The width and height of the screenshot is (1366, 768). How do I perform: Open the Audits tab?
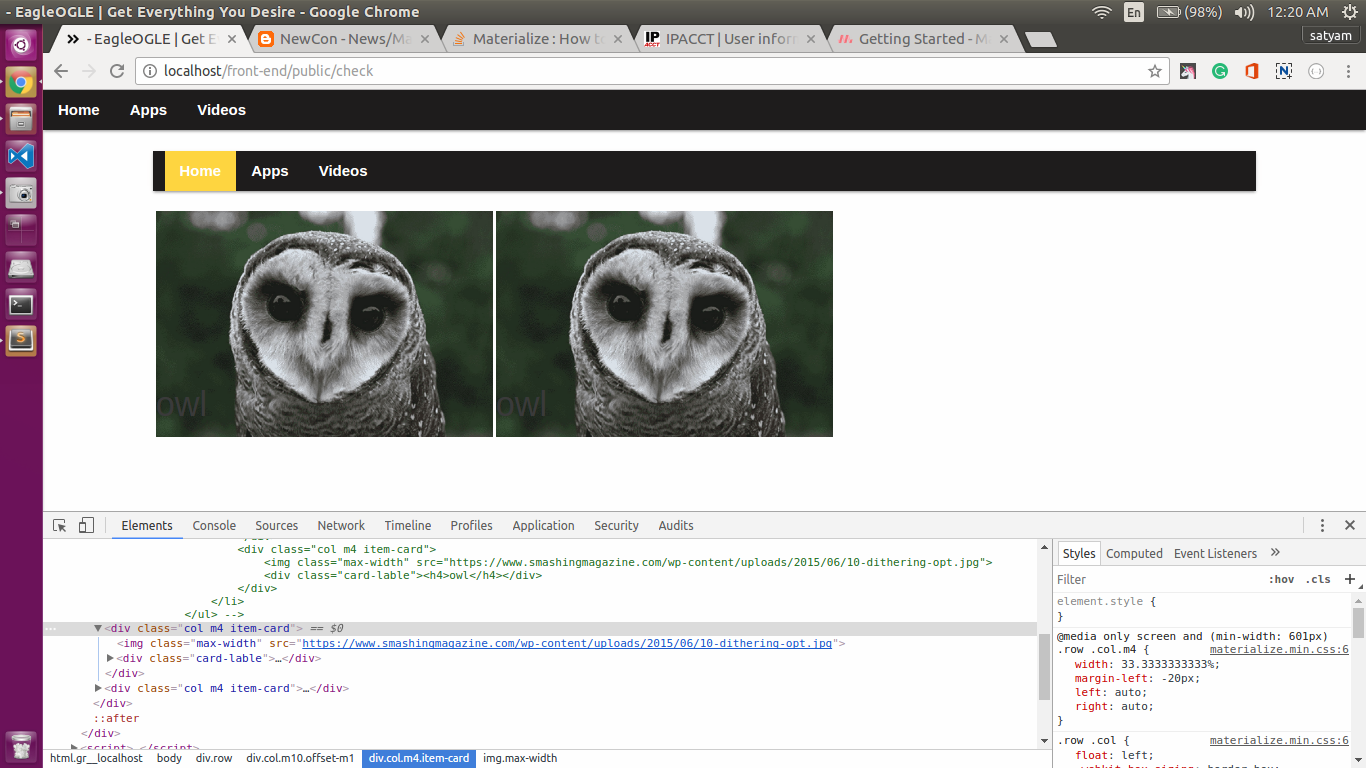pos(676,525)
